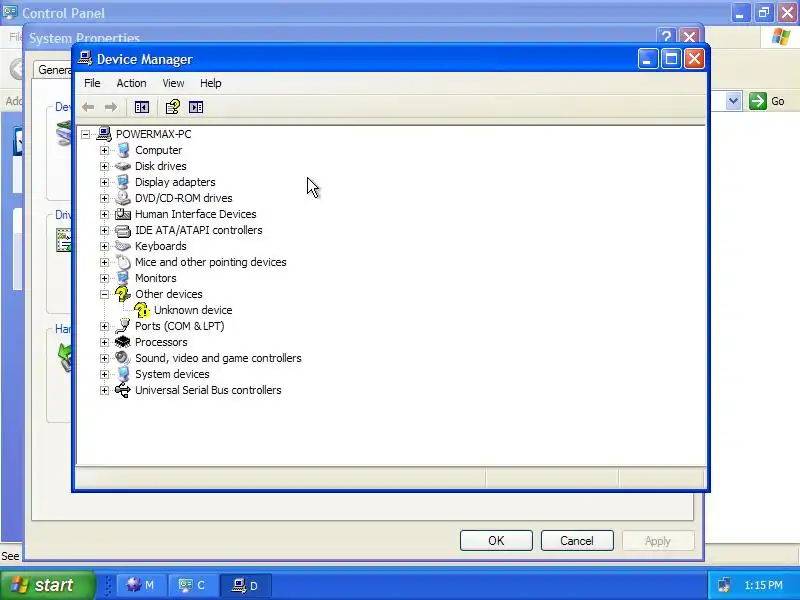
Task: Click the Properties toolbar icon with question mark
Action: pyautogui.click(x=172, y=107)
